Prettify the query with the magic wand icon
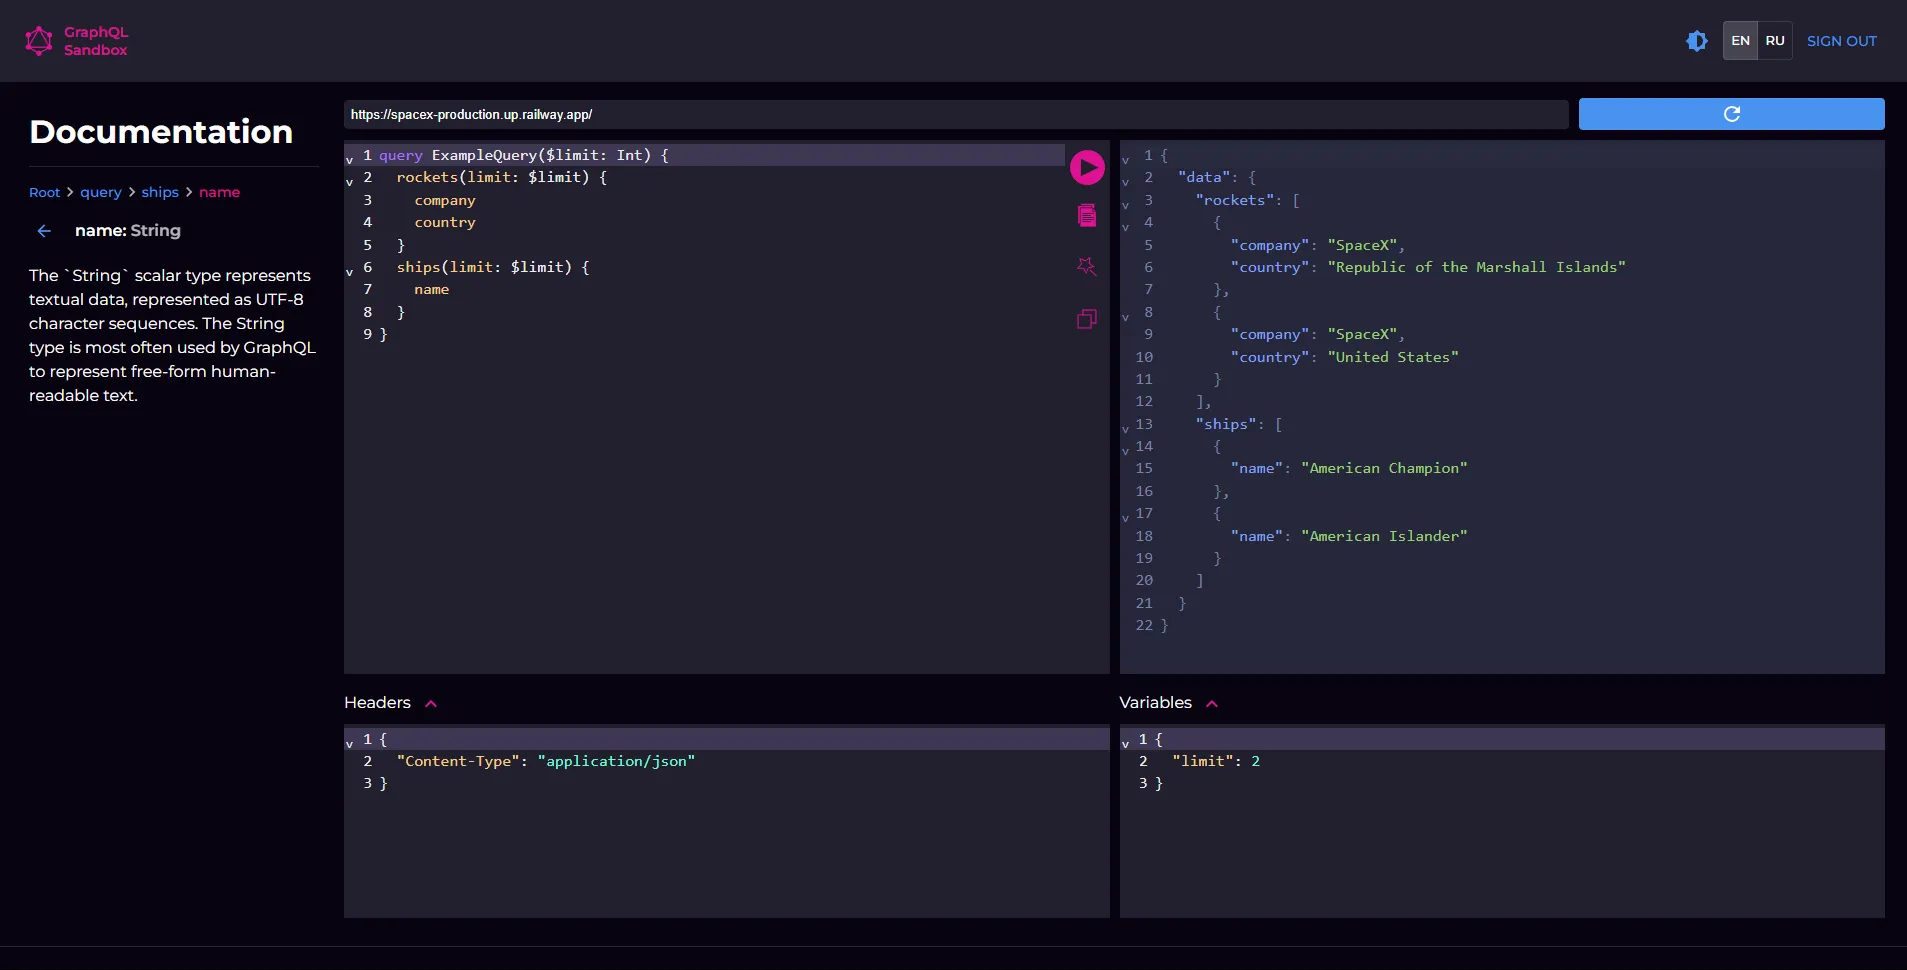Viewport: 1907px width, 970px height. click(1087, 266)
